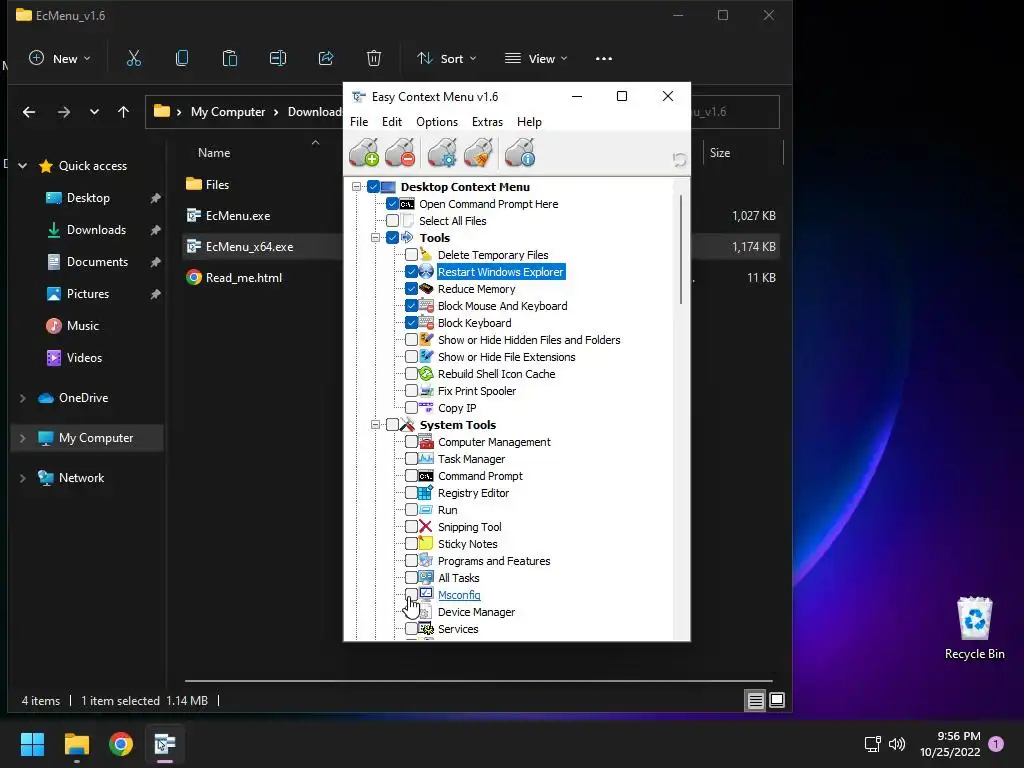Viewport: 1024px width, 768px height.
Task: Open the New dropdown in Explorer
Action: click(60, 58)
